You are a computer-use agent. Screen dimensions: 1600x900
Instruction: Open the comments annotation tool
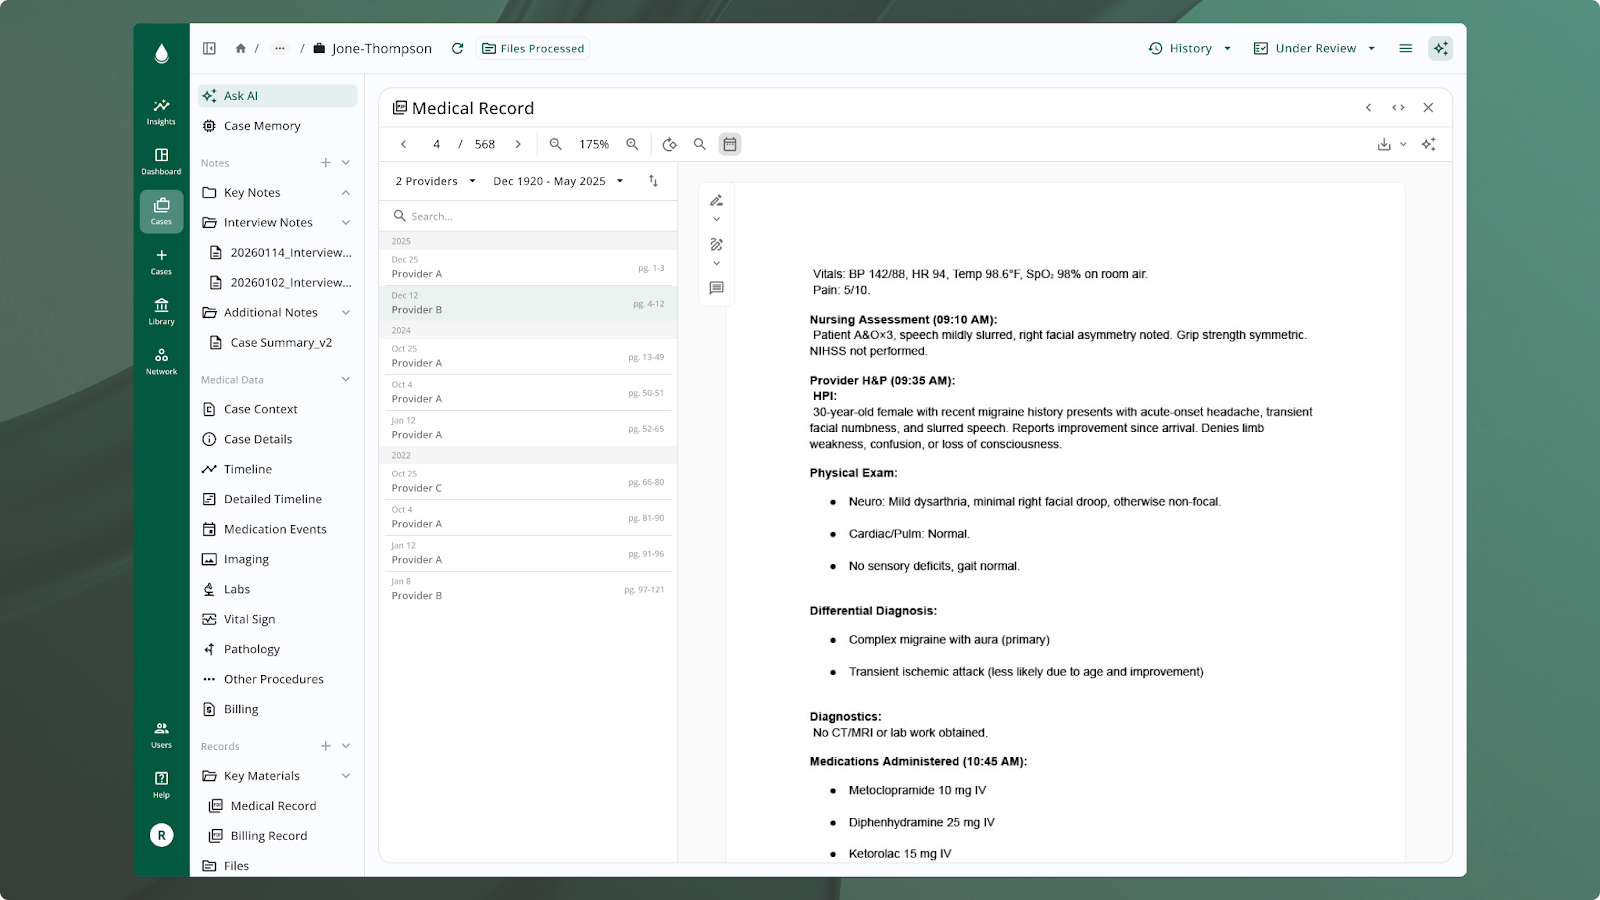click(x=716, y=288)
